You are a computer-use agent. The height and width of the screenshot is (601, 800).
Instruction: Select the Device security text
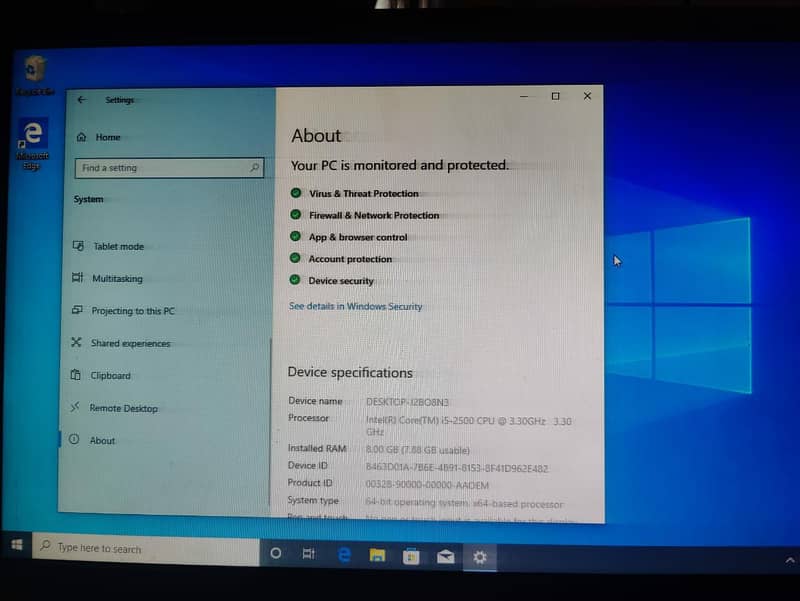tap(341, 281)
